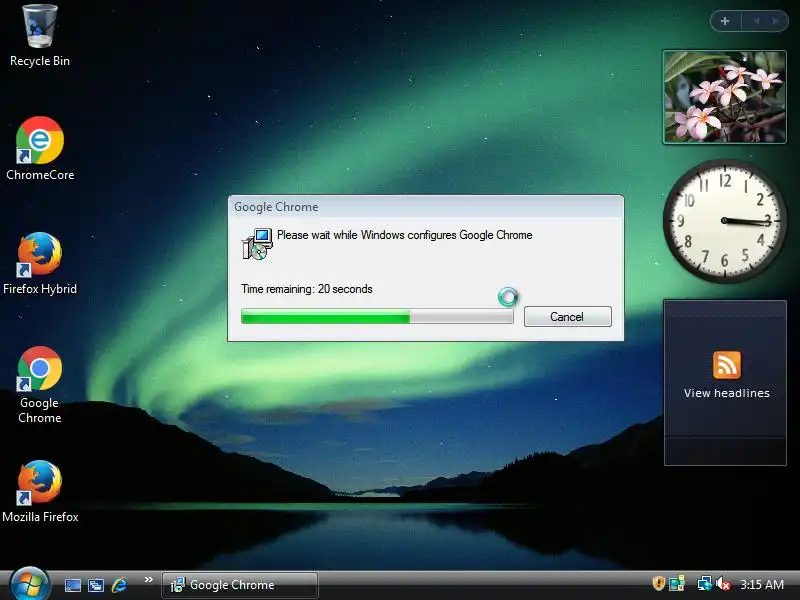Viewport: 800px width, 600px height.
Task: Click the 3:15 AM taskbar clock
Action: [x=762, y=585]
